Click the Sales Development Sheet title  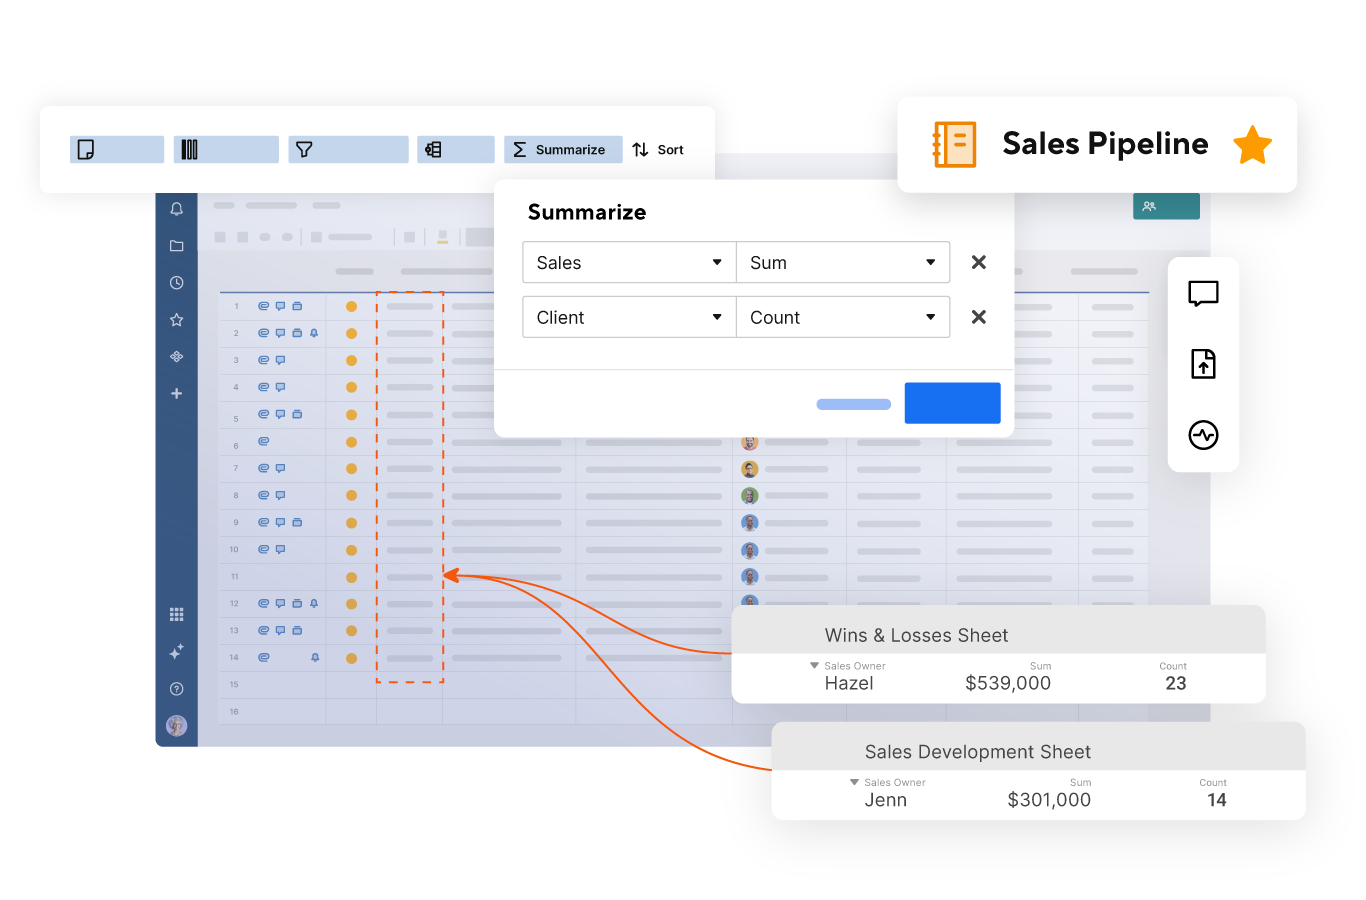click(977, 752)
